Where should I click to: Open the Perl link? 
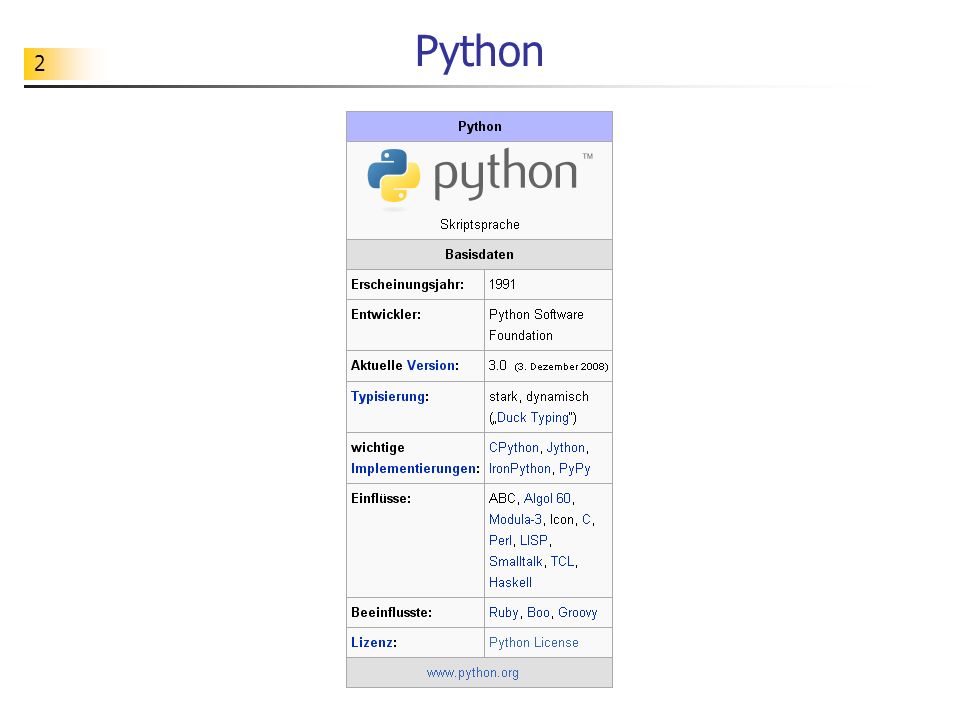click(x=500, y=540)
